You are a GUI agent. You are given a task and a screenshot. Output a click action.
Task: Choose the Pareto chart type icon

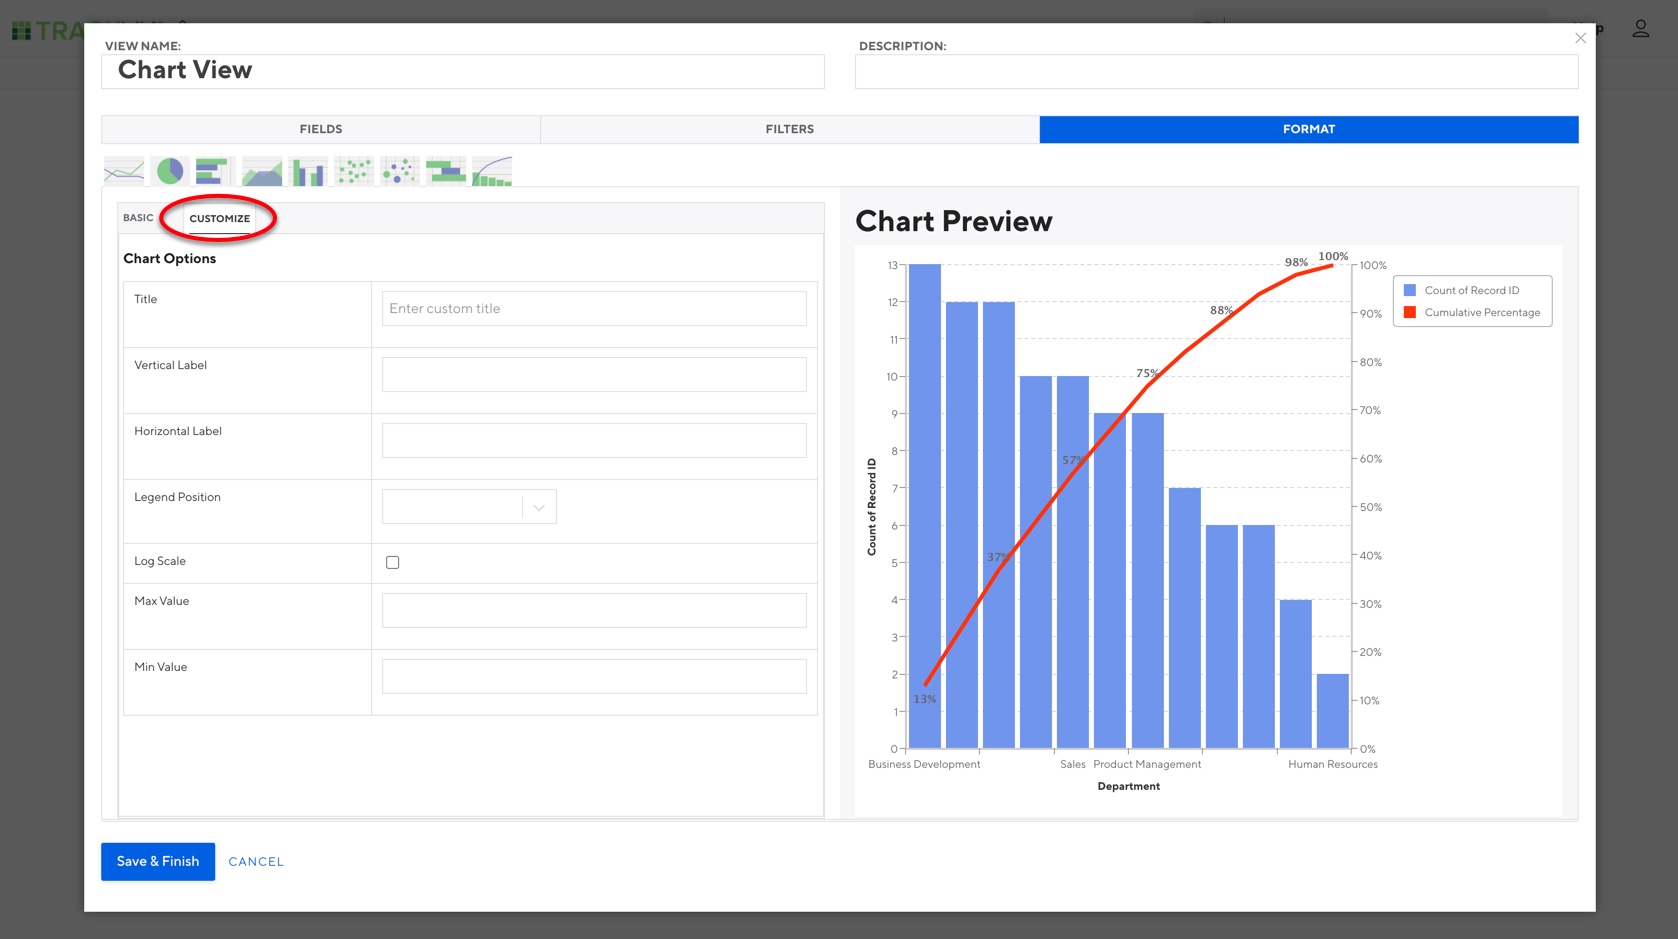point(492,171)
